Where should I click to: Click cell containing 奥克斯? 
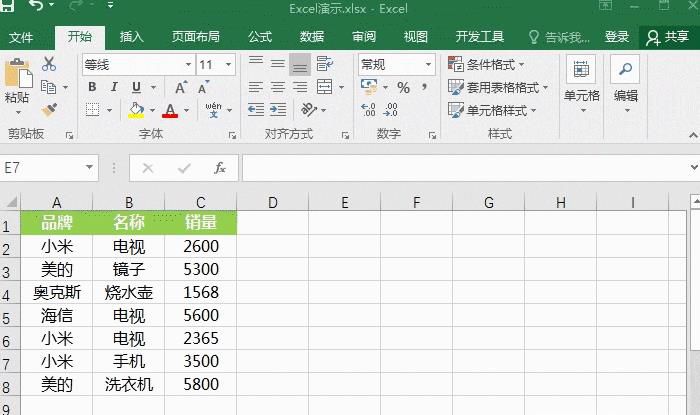(57, 292)
